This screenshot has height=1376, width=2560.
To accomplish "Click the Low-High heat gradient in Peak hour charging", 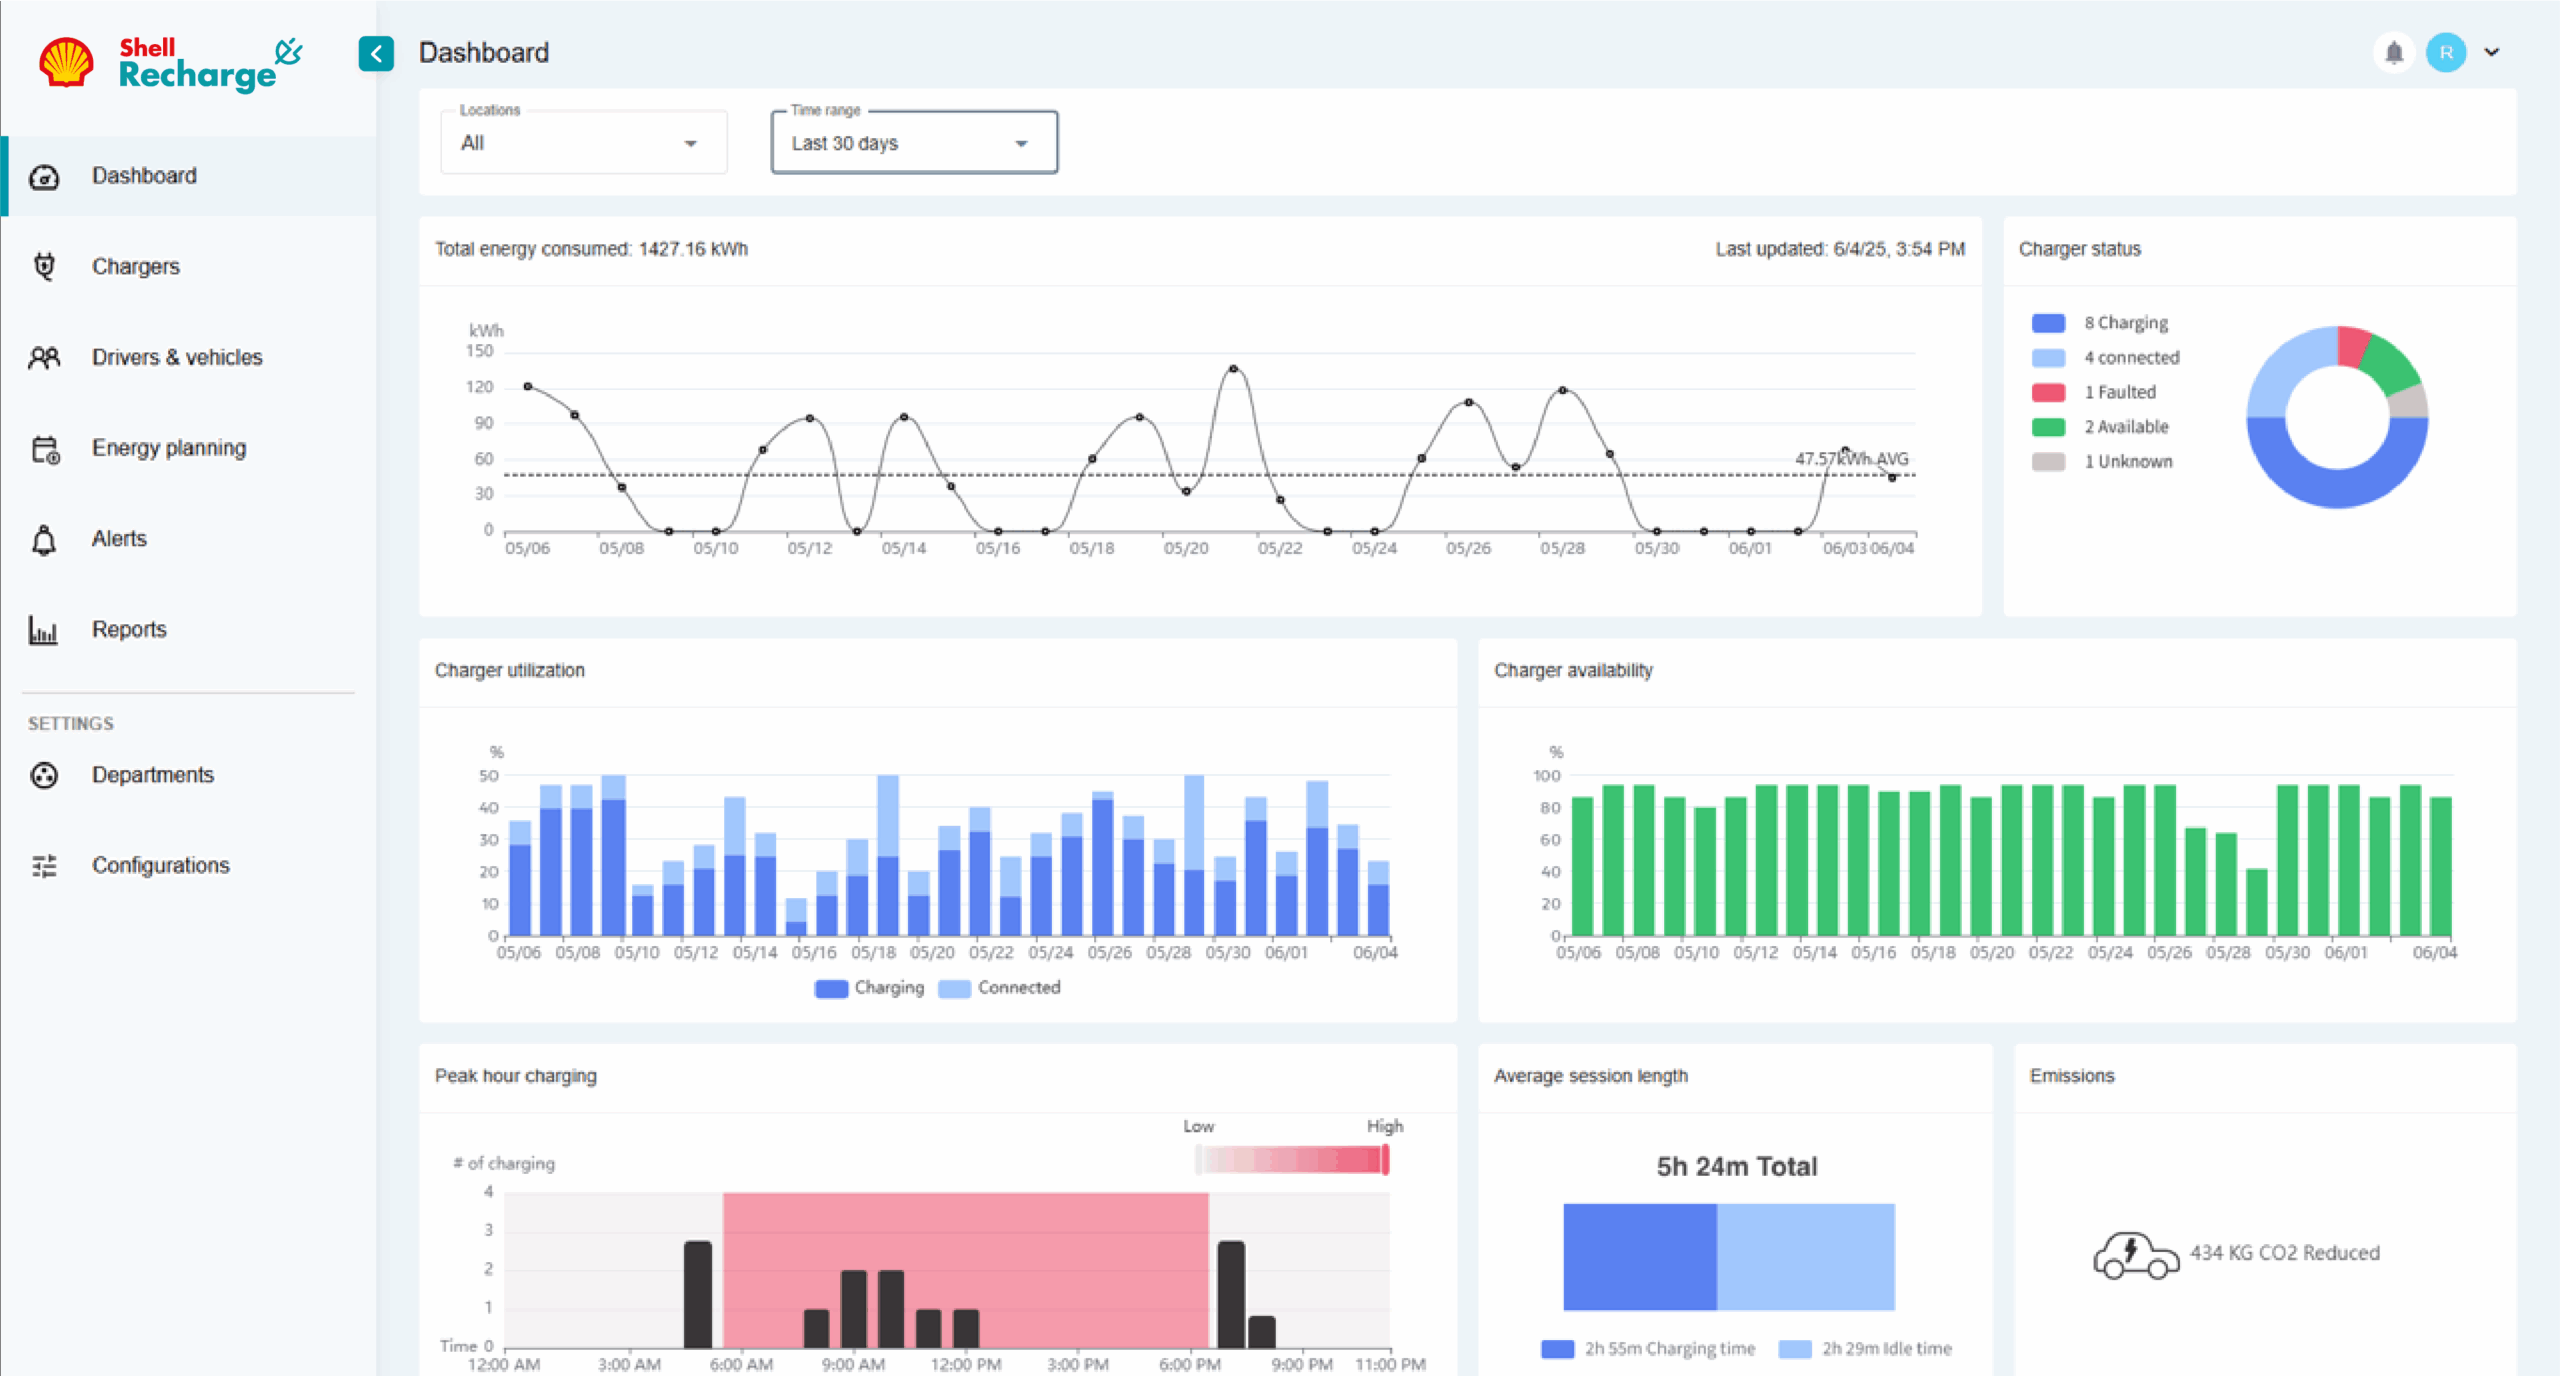I will click(x=1290, y=1160).
